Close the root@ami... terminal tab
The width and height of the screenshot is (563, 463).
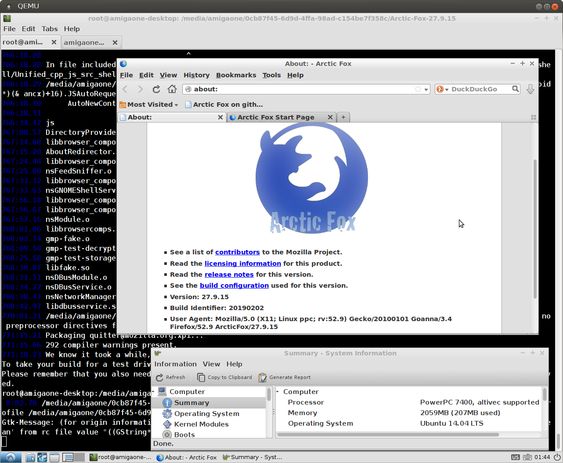click(54, 42)
